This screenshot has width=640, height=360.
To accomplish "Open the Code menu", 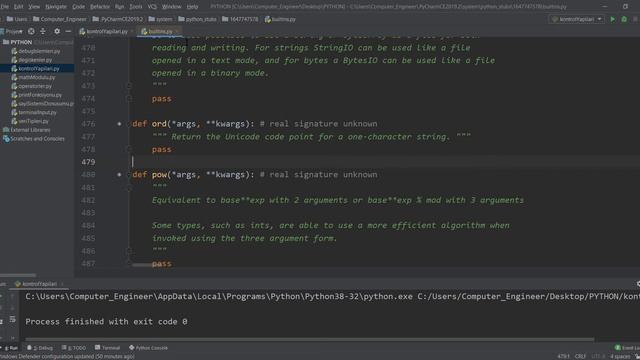I will (x=78, y=7).
